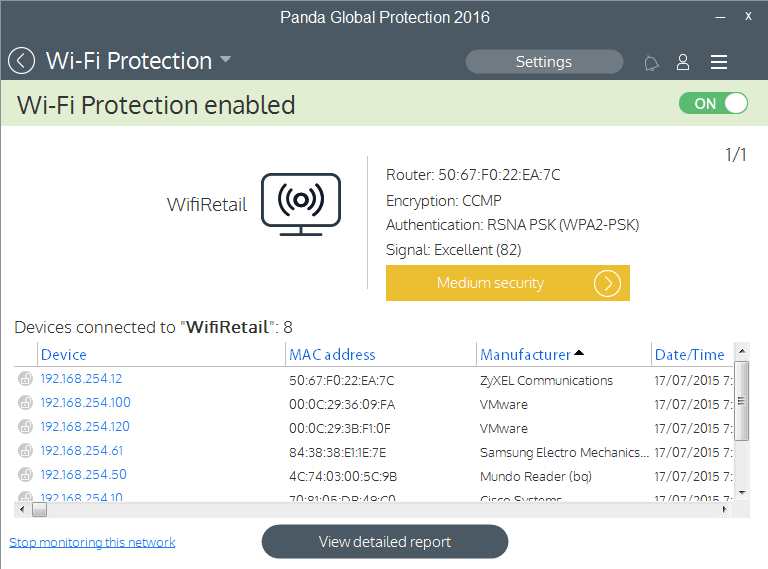Open the hamburger menu icon

719,62
